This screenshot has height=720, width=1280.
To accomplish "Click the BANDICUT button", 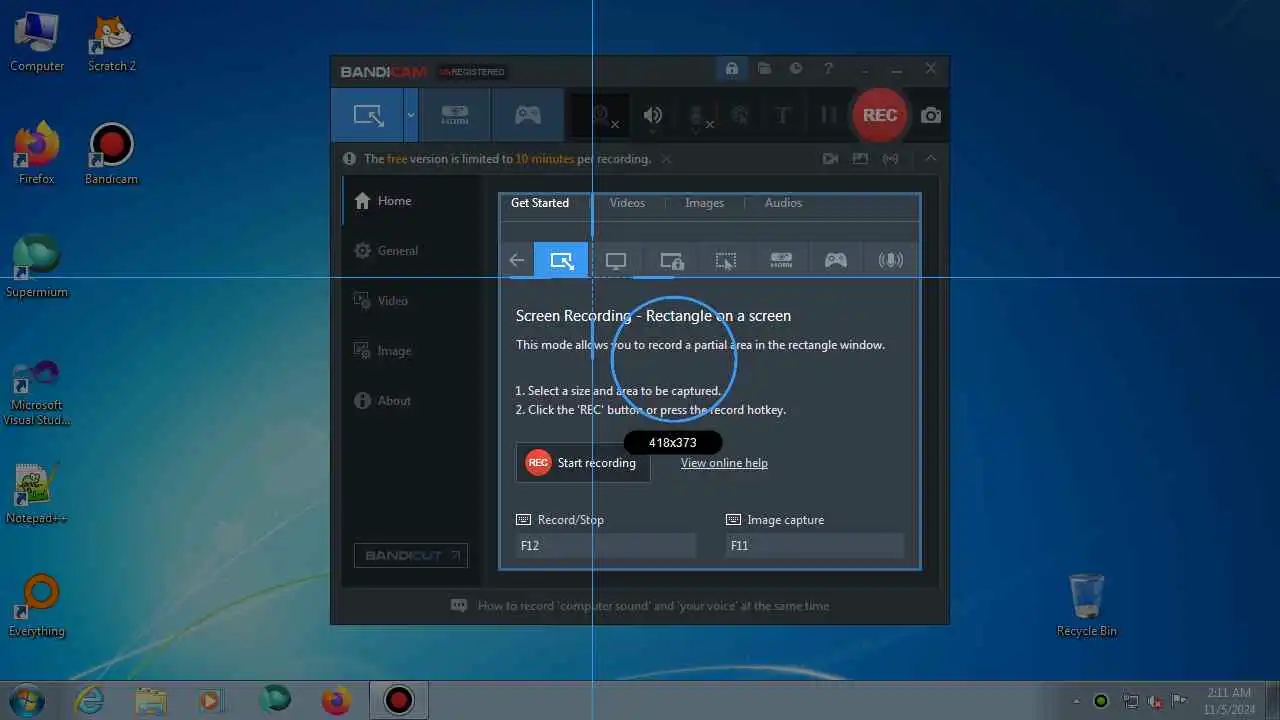I will [x=411, y=555].
